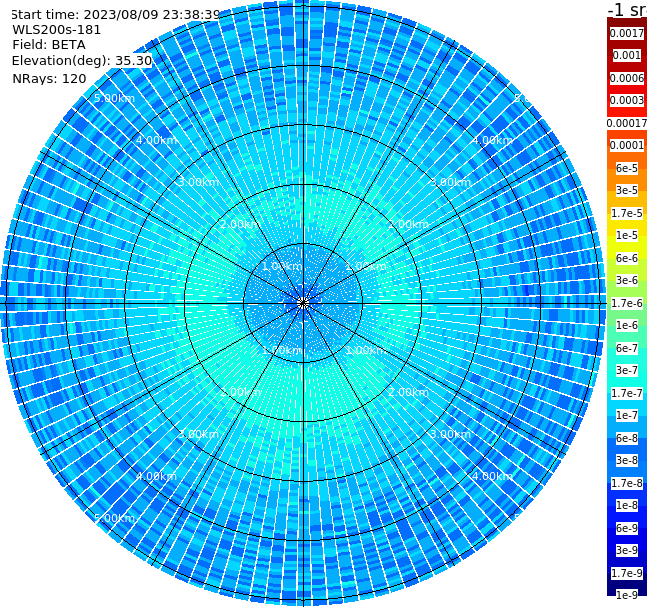Click the 0.001 colorbar value

coord(627,55)
